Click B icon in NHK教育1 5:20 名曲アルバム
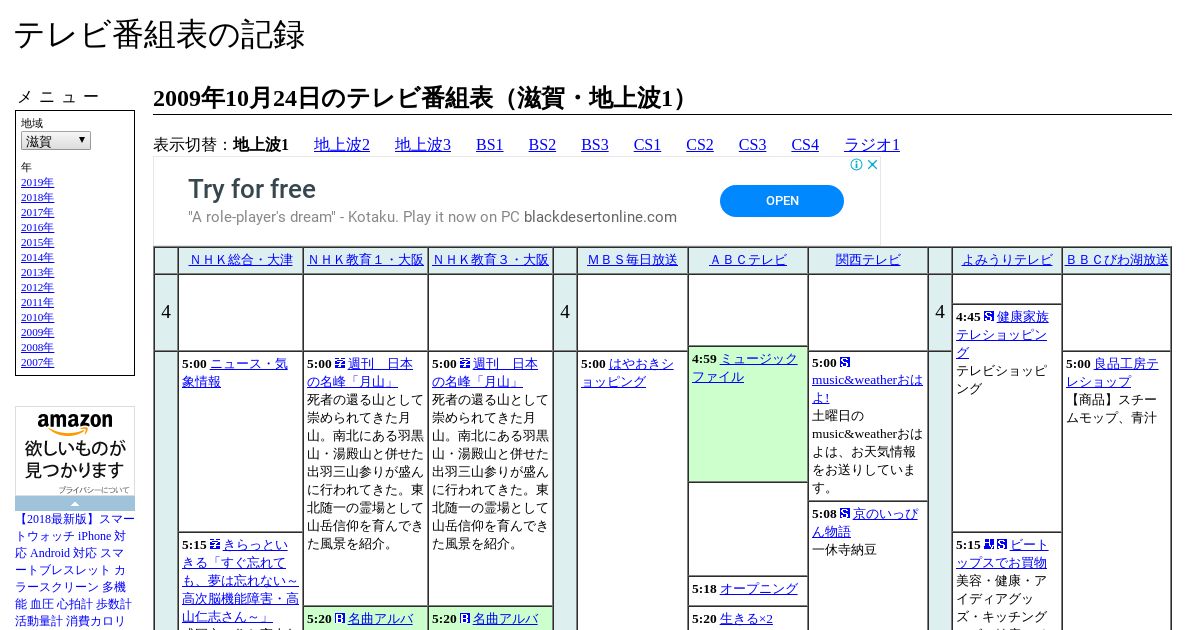 point(340,619)
